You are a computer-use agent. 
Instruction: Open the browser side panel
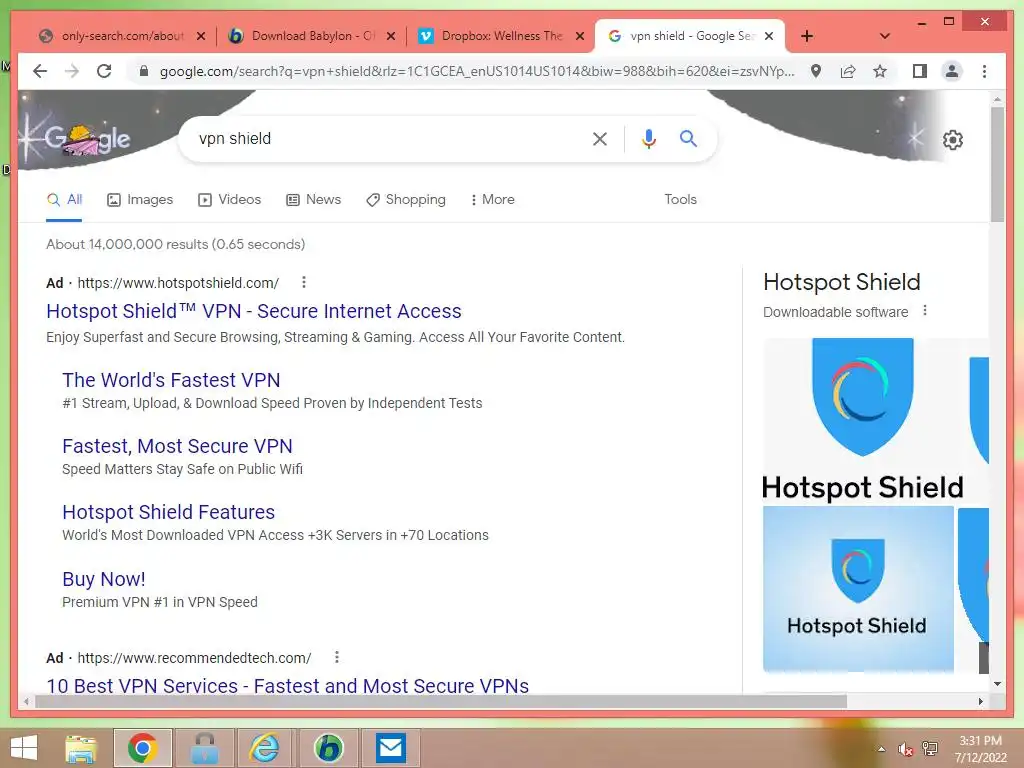(920, 71)
